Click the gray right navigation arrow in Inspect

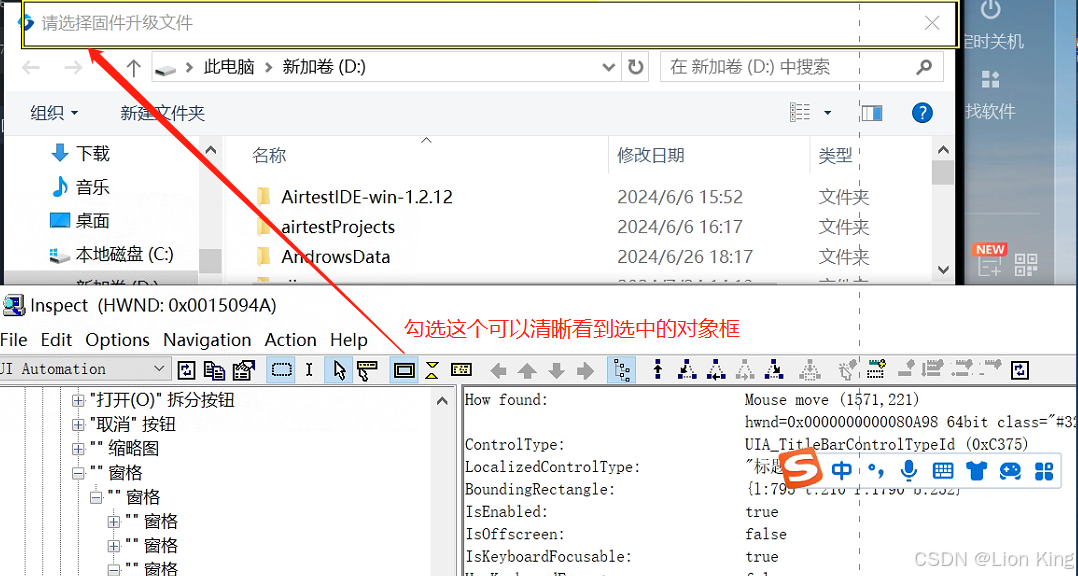pos(585,371)
